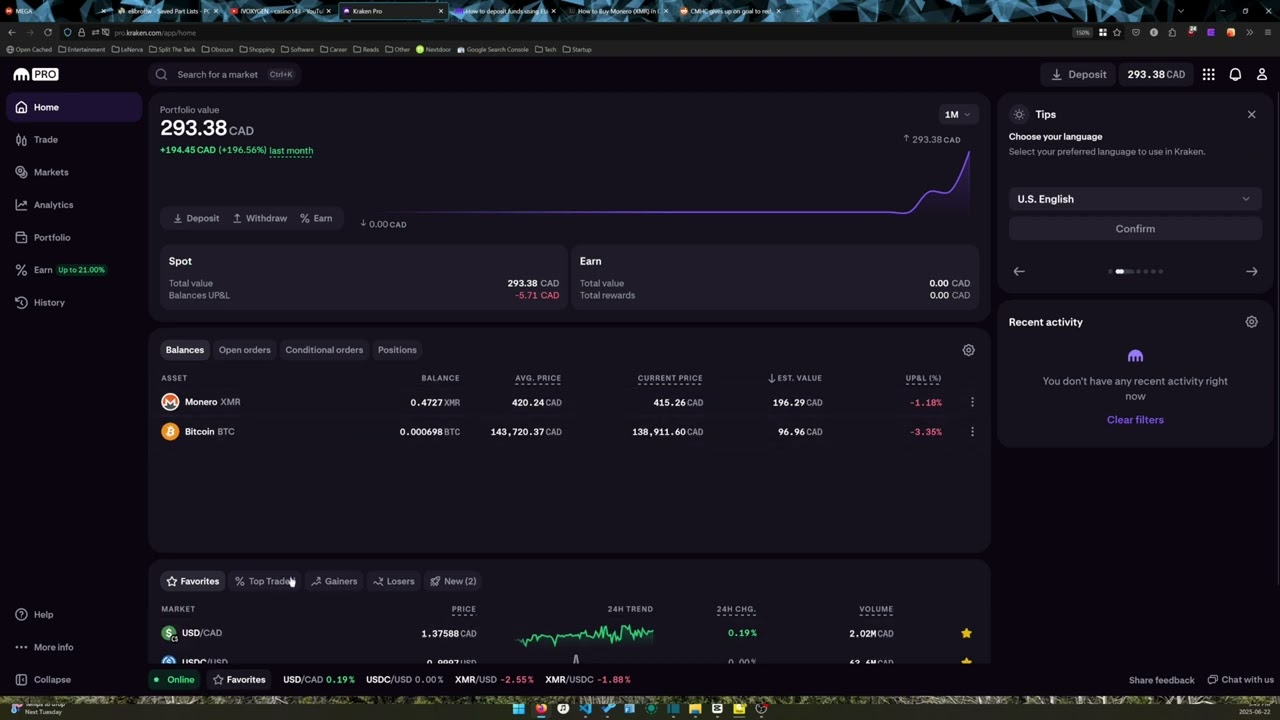Viewport: 1280px width, 720px height.
Task: Click the top bar Deposit button
Action: pos(1079,74)
